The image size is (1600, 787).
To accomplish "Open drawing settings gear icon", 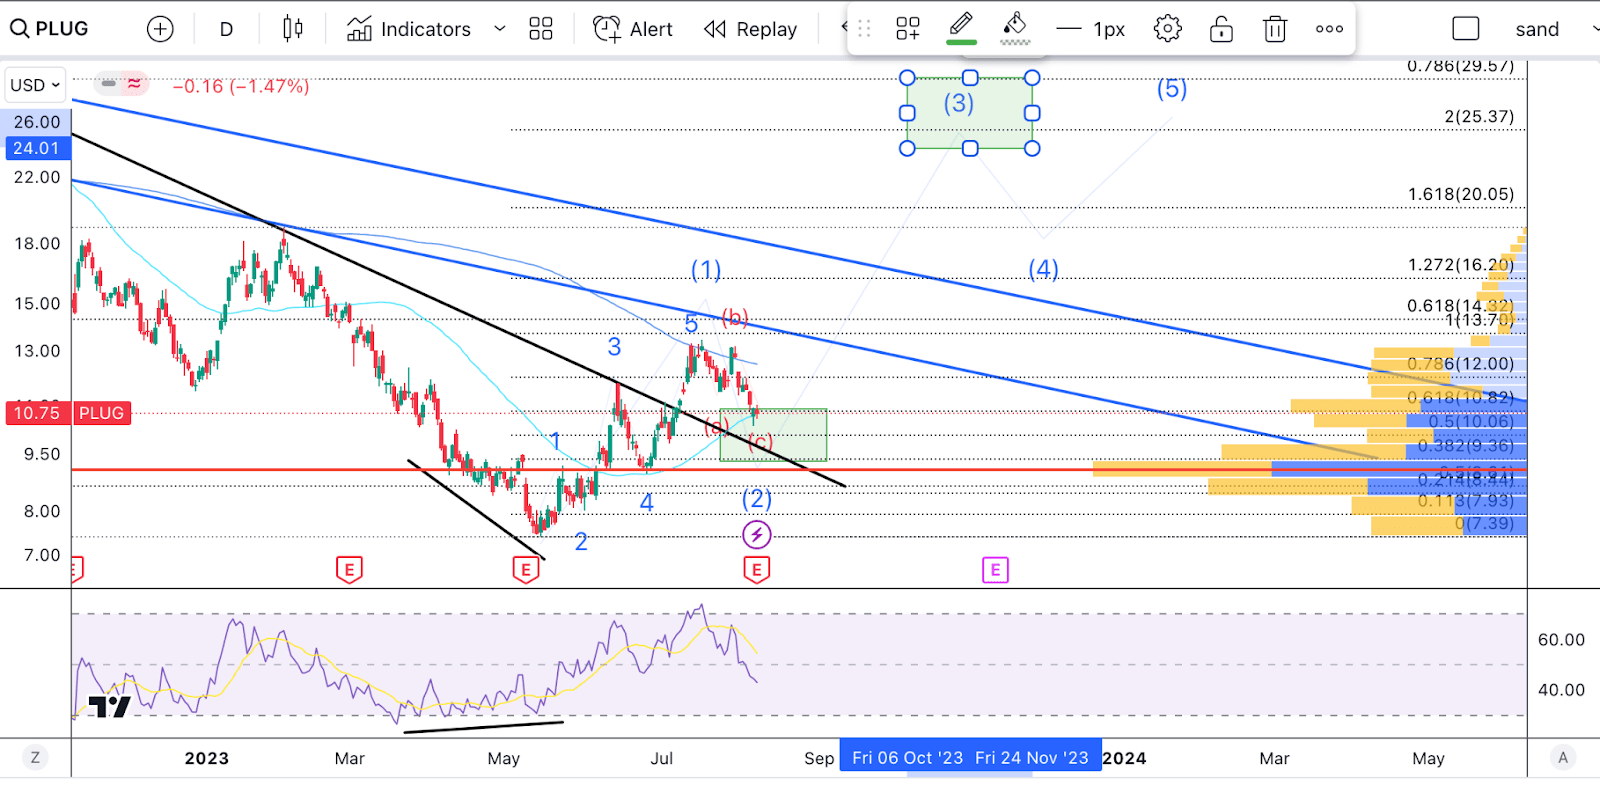I will (1167, 29).
